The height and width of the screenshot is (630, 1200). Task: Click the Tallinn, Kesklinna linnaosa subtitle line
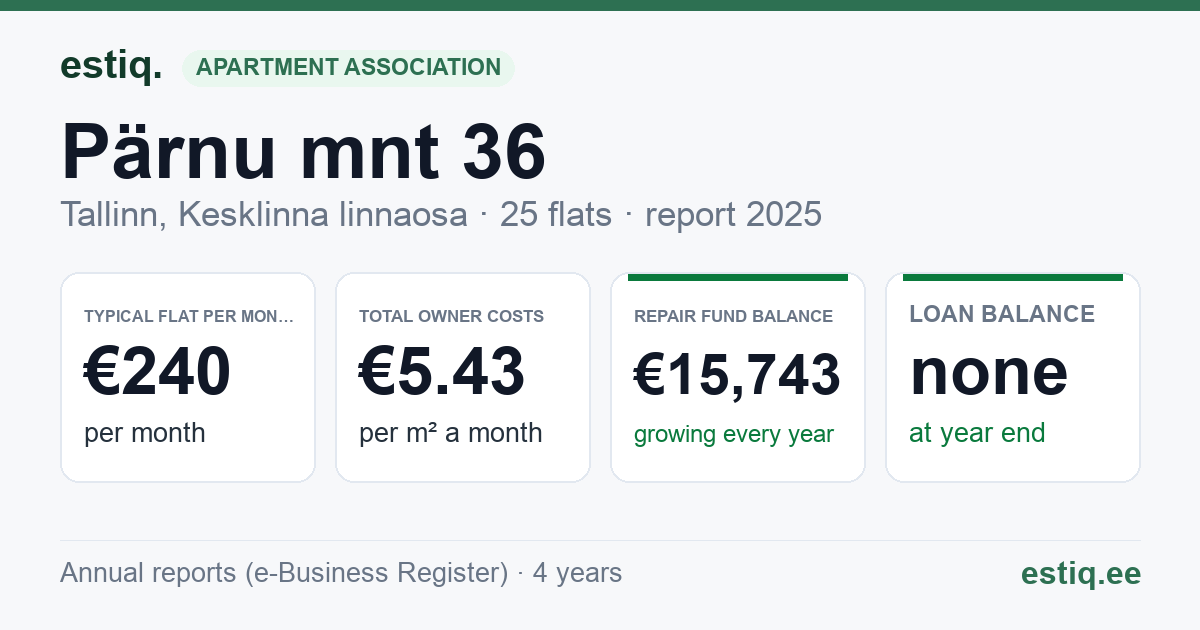coord(441,214)
